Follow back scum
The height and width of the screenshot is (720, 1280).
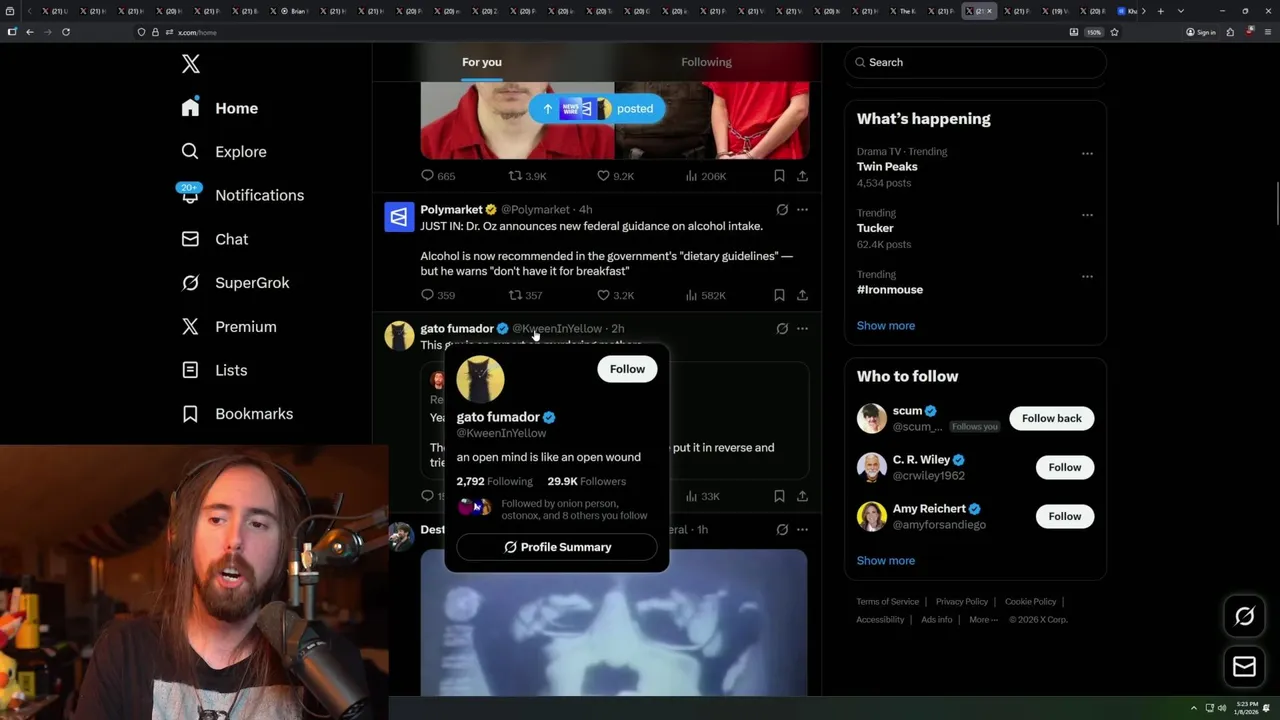pyautogui.click(x=1051, y=418)
